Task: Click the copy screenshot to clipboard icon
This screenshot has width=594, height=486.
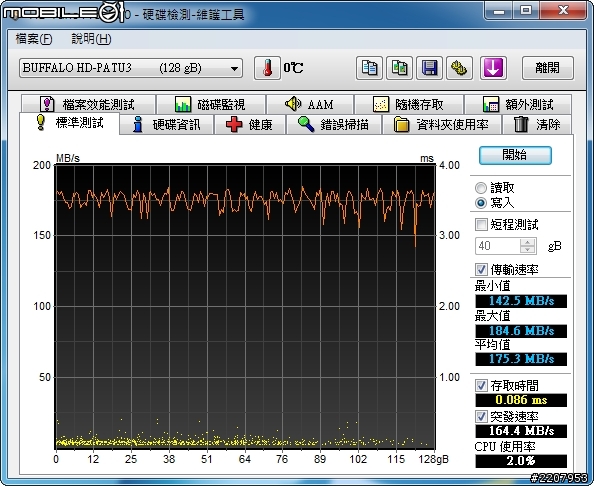Action: (399, 68)
